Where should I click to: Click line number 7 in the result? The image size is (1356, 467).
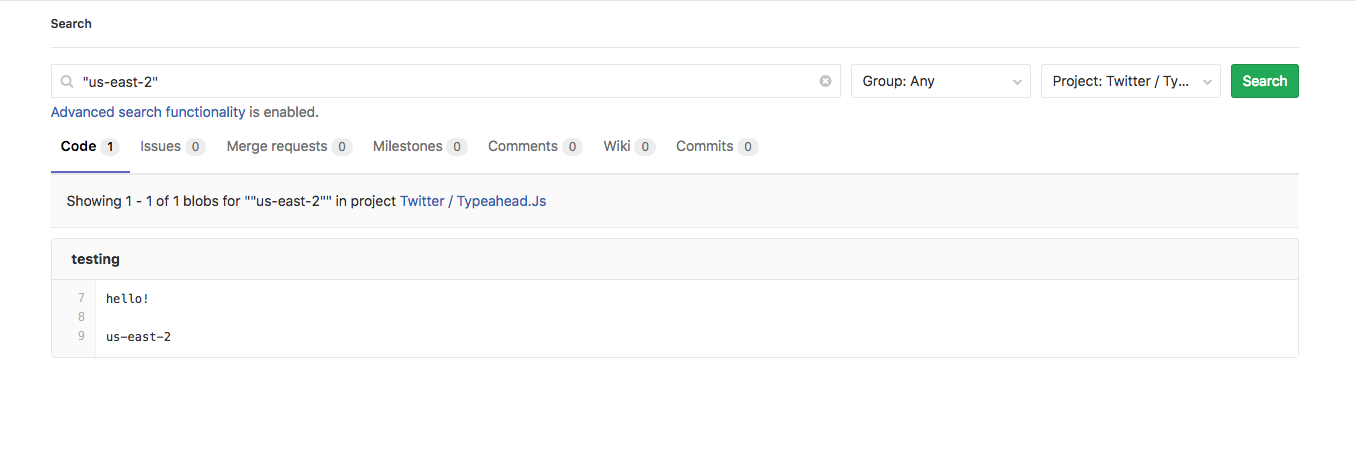(81, 298)
